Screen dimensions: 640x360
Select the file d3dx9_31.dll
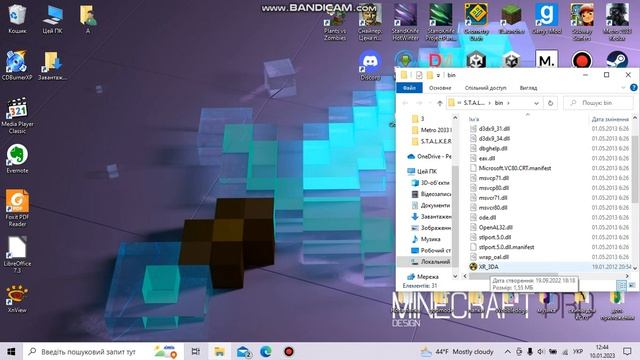click(490, 129)
